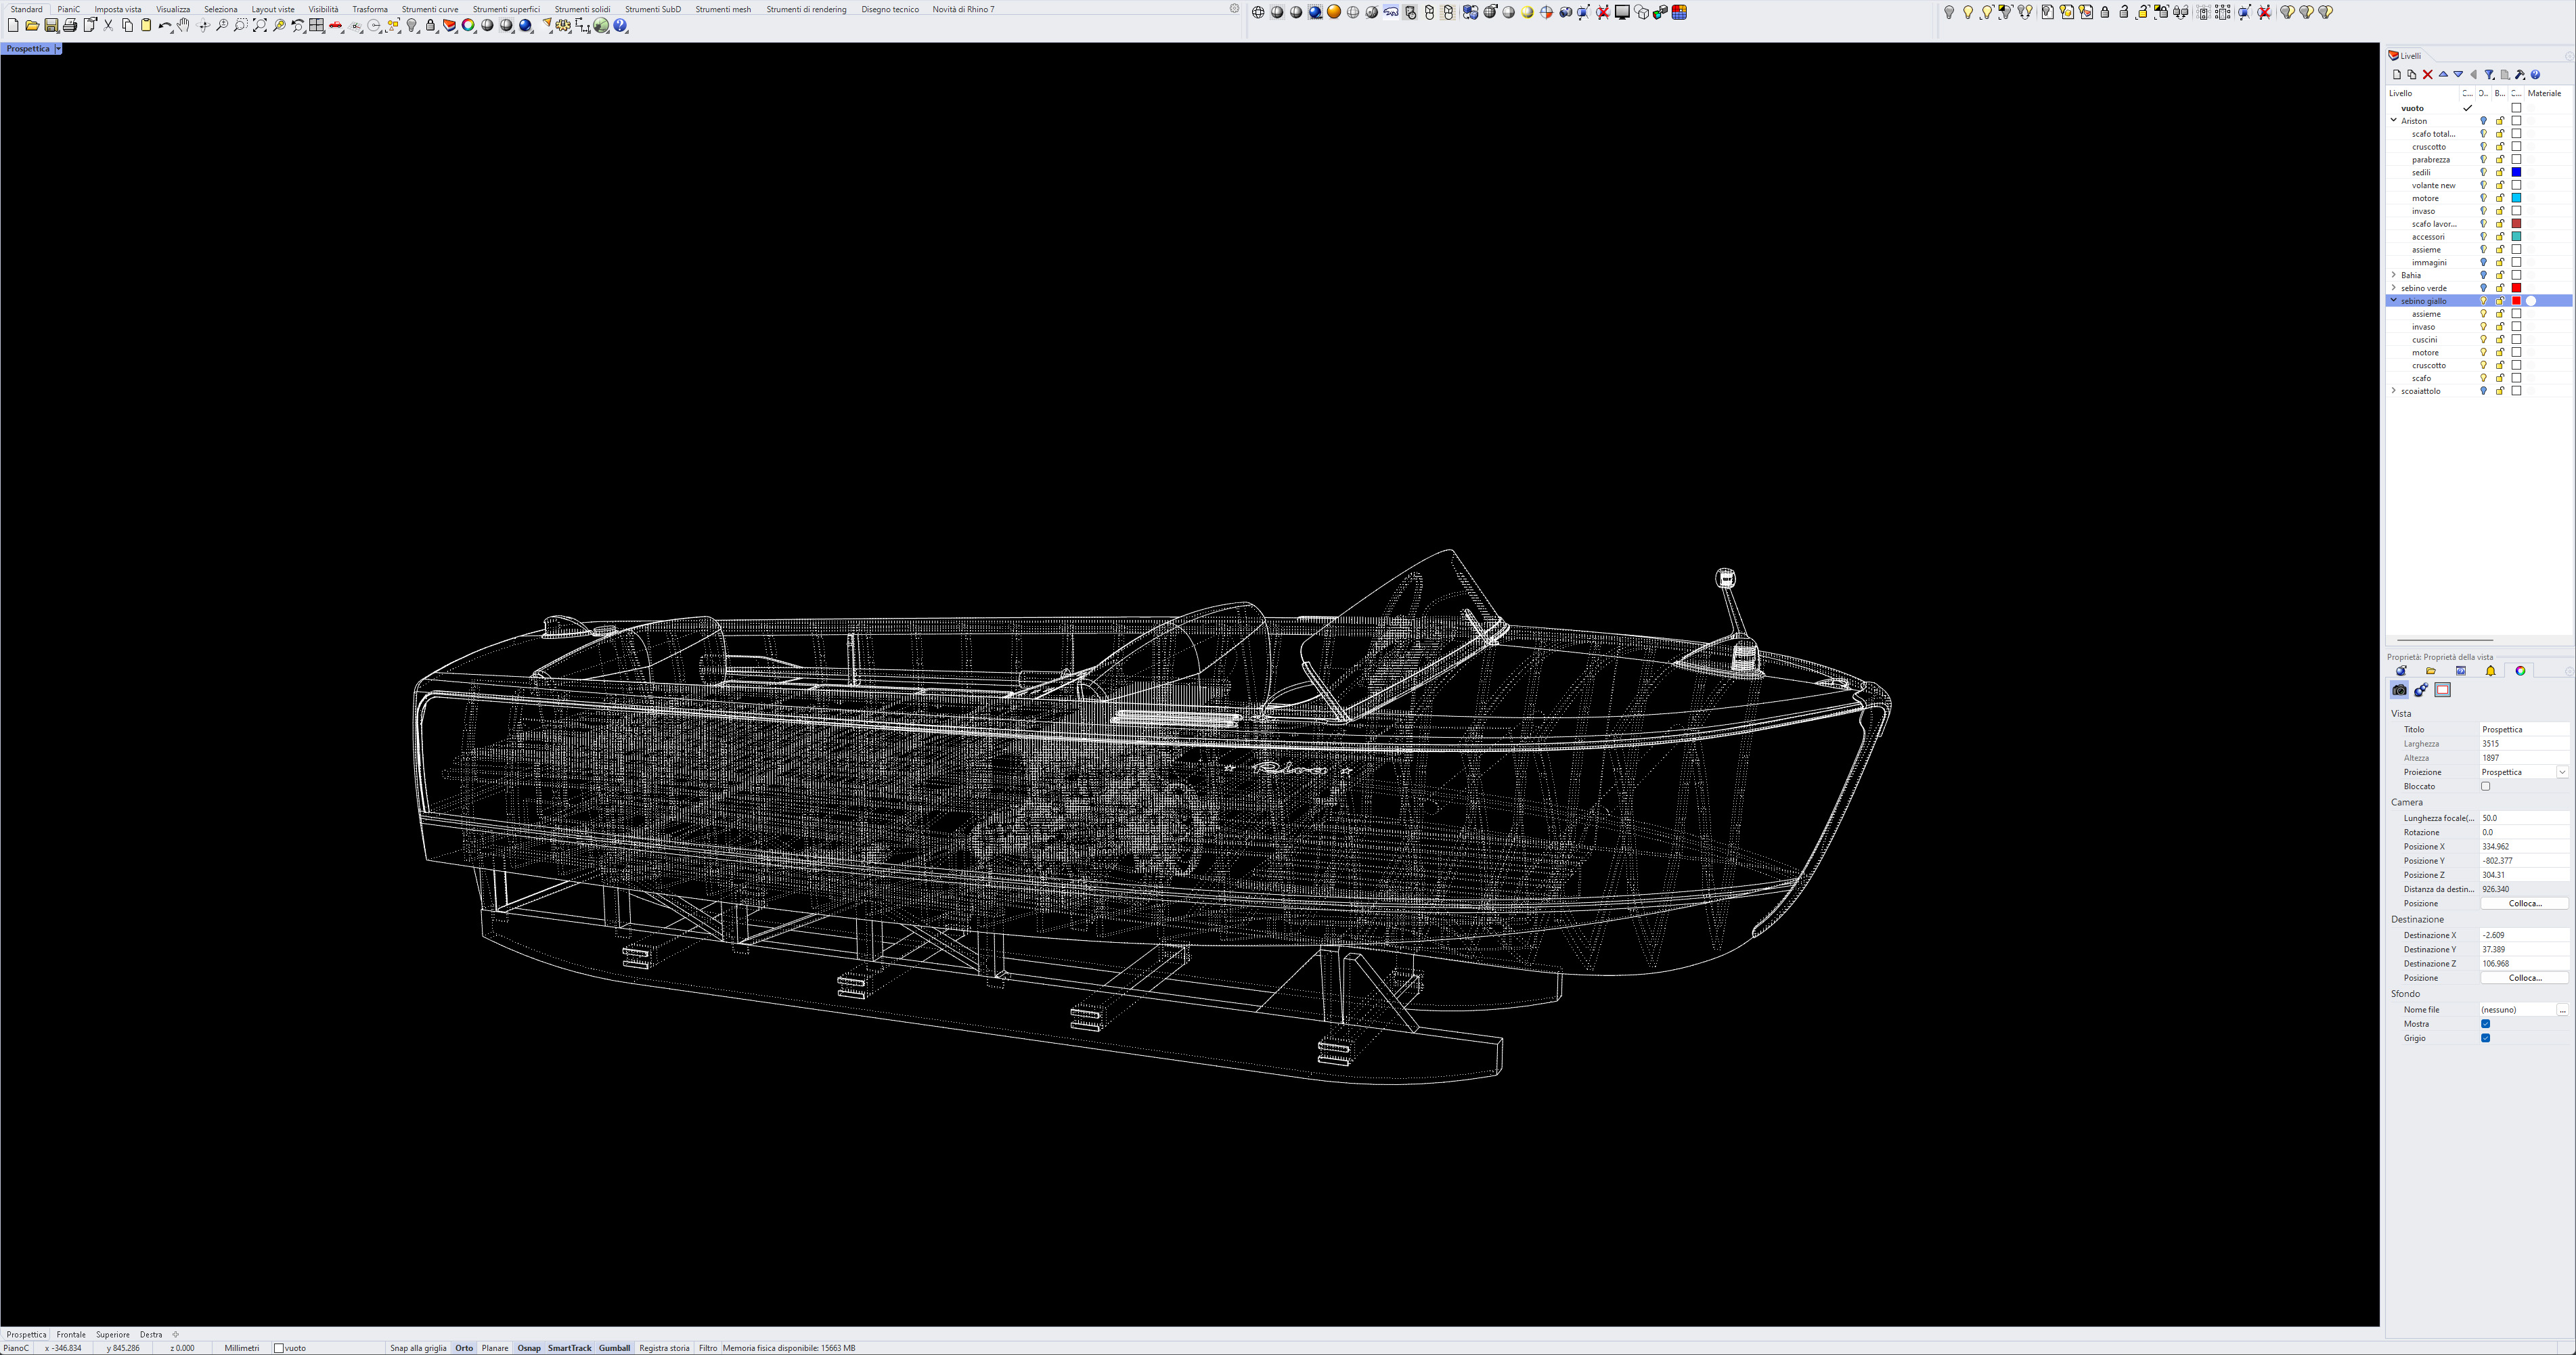Open the Proiezione dropdown
The width and height of the screenshot is (2576, 1355).
coord(2562,772)
